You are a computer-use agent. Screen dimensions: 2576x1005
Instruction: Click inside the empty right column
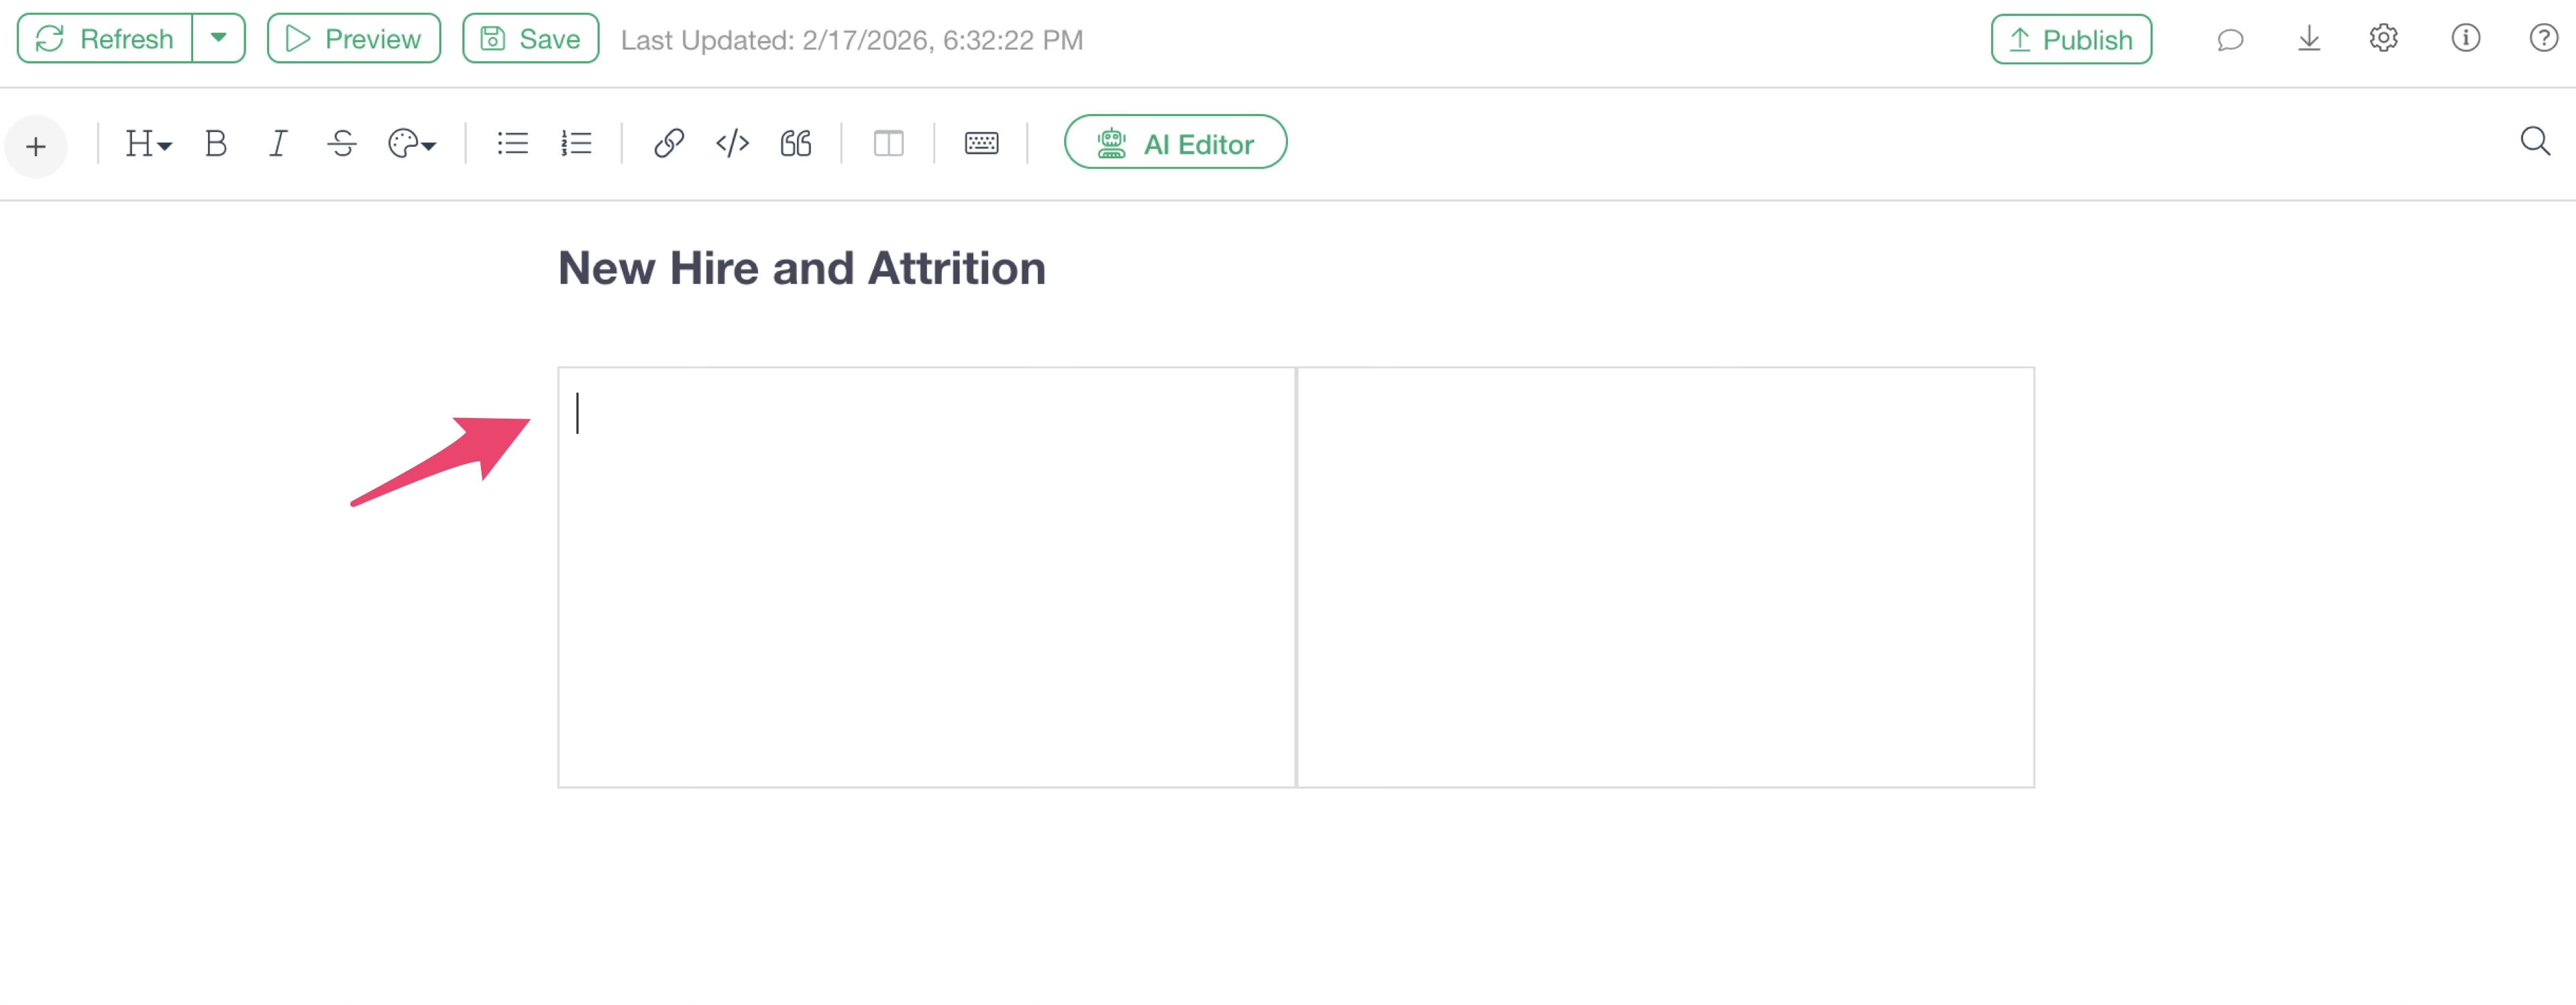(x=1665, y=577)
